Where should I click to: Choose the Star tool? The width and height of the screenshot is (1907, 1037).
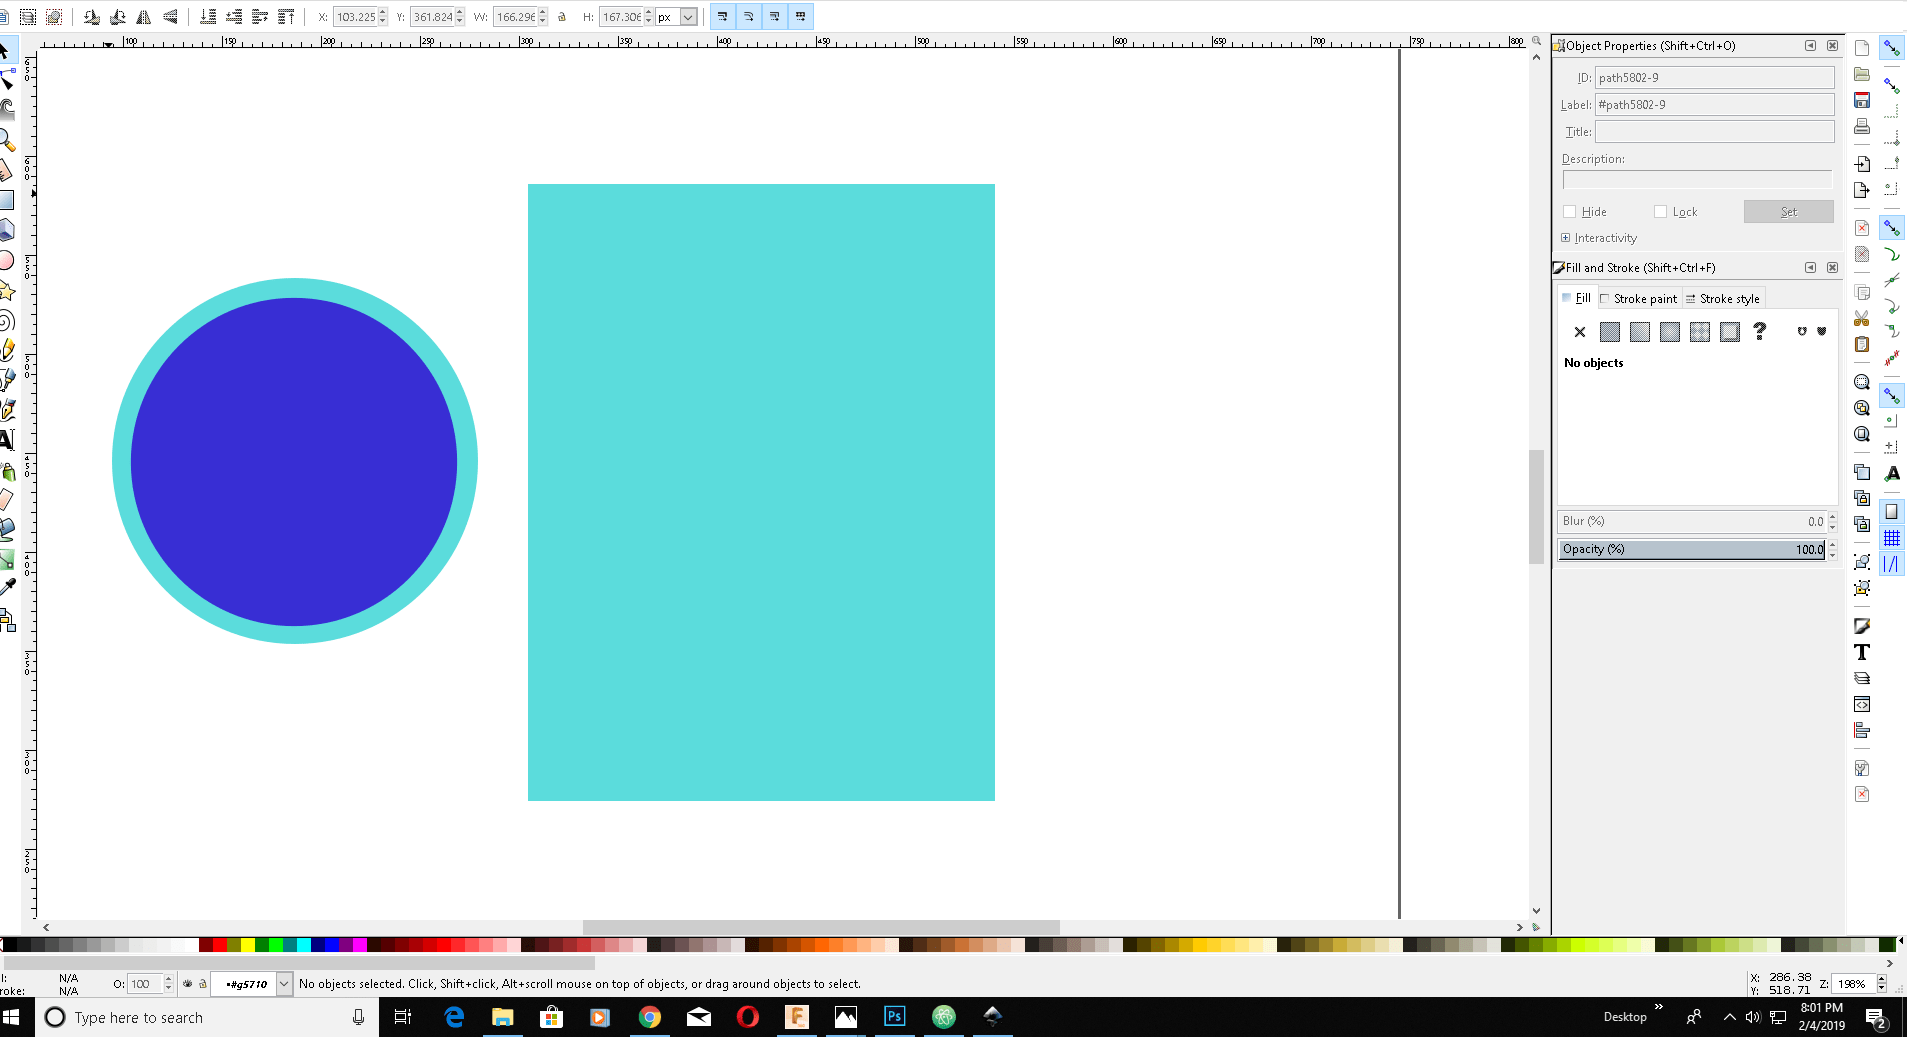coord(8,290)
